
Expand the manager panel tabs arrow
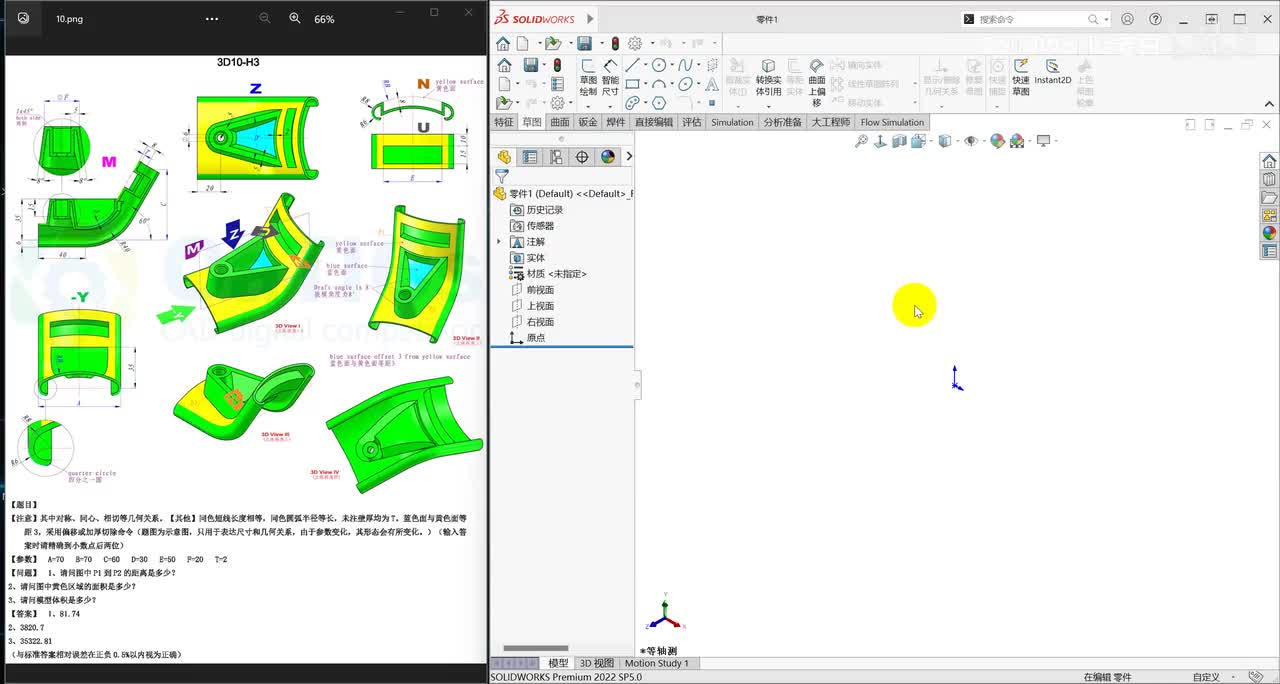pyautogui.click(x=629, y=157)
